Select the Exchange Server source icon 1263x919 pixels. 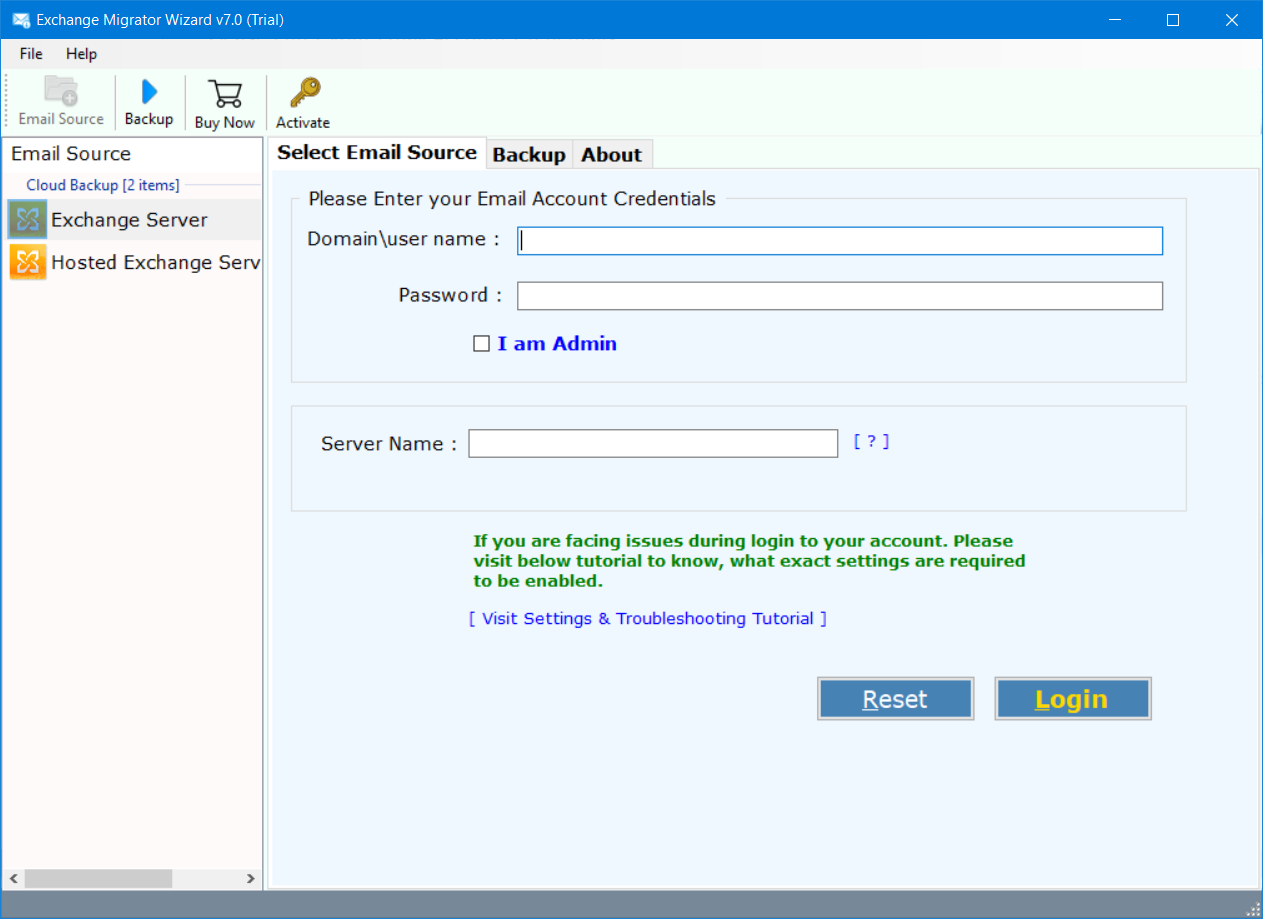coord(28,219)
